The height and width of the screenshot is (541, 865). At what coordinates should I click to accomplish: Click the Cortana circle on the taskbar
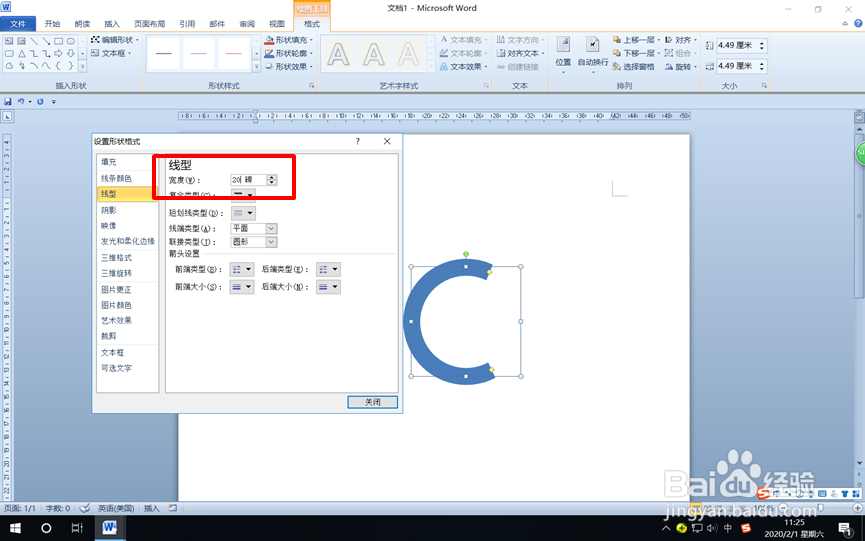pos(46,528)
